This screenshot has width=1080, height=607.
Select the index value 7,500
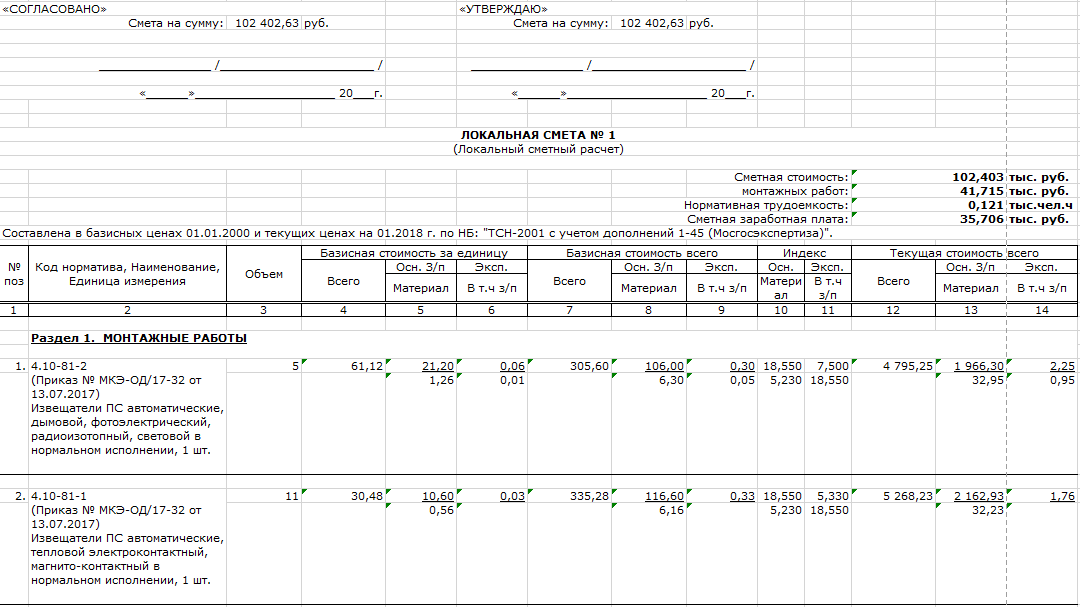click(x=833, y=366)
